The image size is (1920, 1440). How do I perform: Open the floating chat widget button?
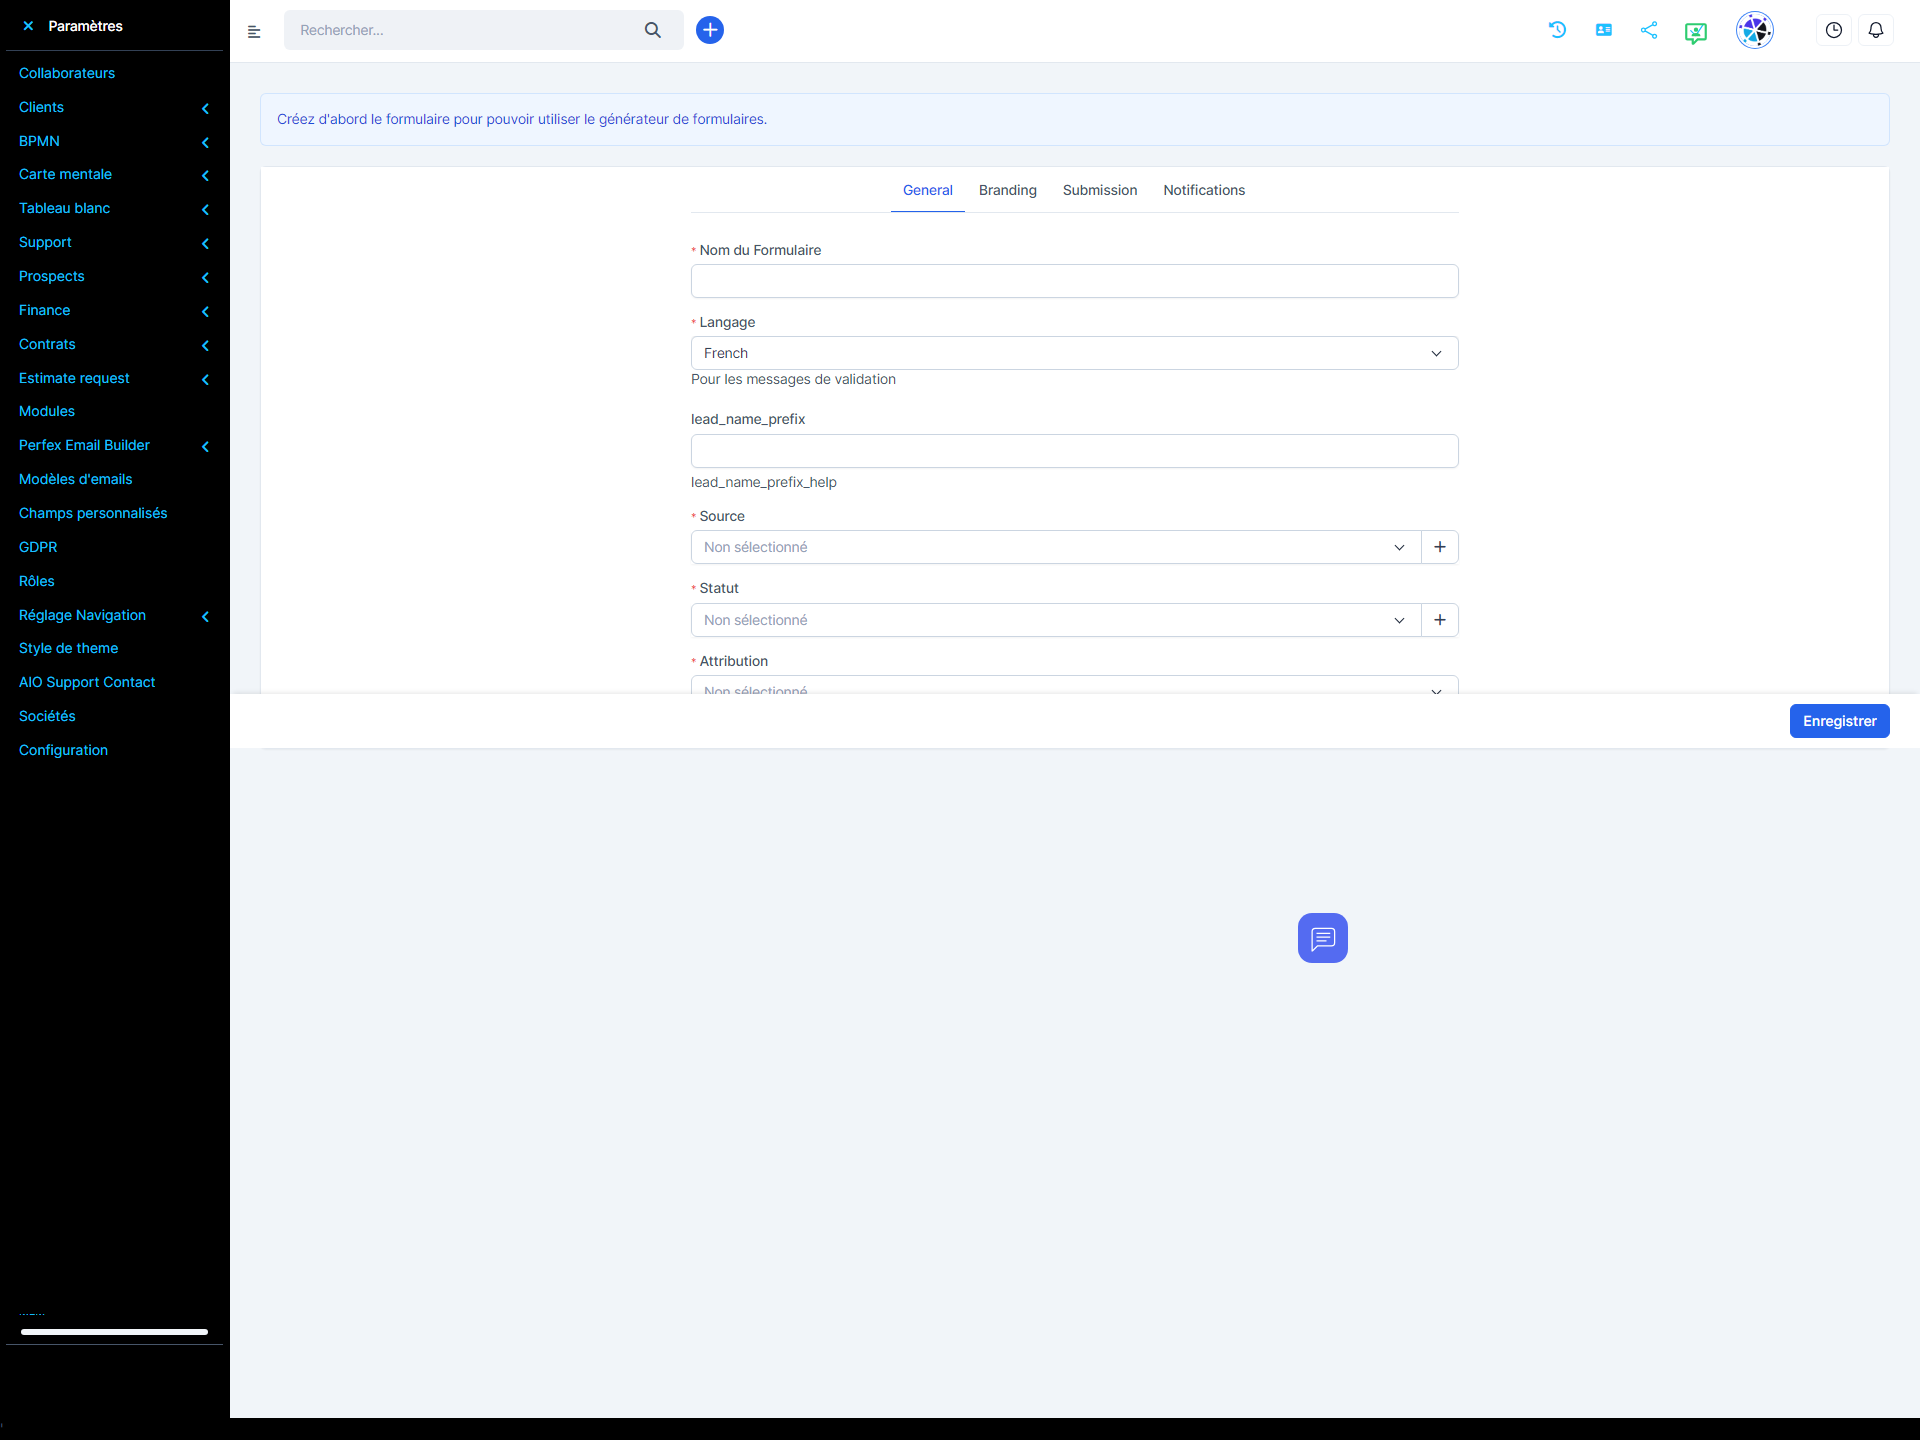coord(1323,938)
